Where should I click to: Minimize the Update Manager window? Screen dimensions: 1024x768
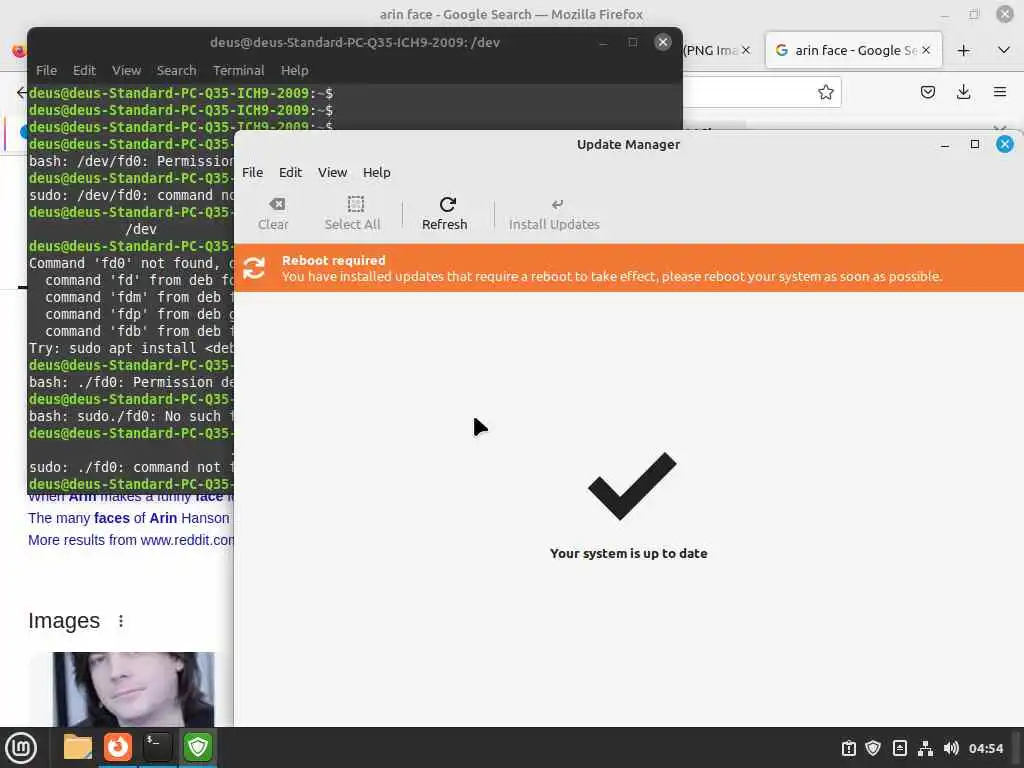point(944,144)
